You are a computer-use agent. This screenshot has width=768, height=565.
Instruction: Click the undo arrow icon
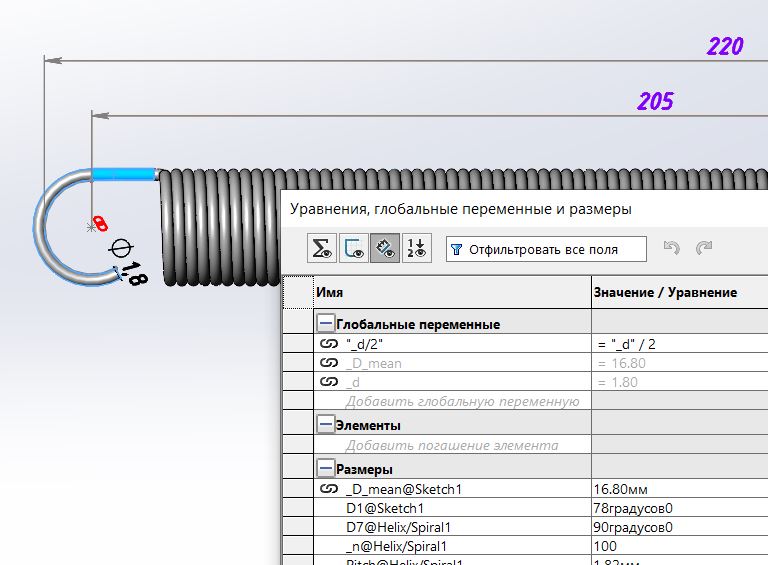[672, 249]
